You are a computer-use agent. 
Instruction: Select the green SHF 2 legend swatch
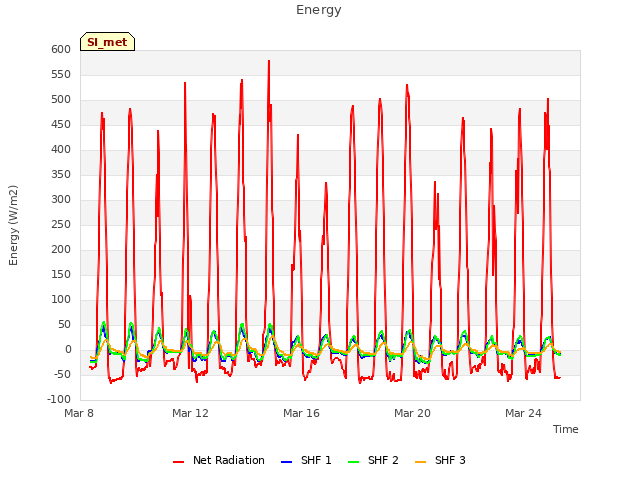pyautogui.click(x=353, y=462)
